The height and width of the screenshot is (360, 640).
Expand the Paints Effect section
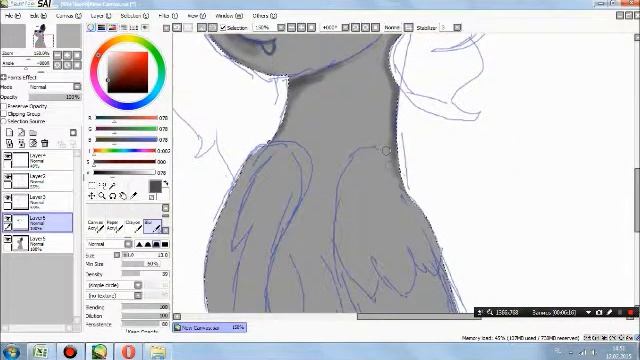tap(3, 77)
